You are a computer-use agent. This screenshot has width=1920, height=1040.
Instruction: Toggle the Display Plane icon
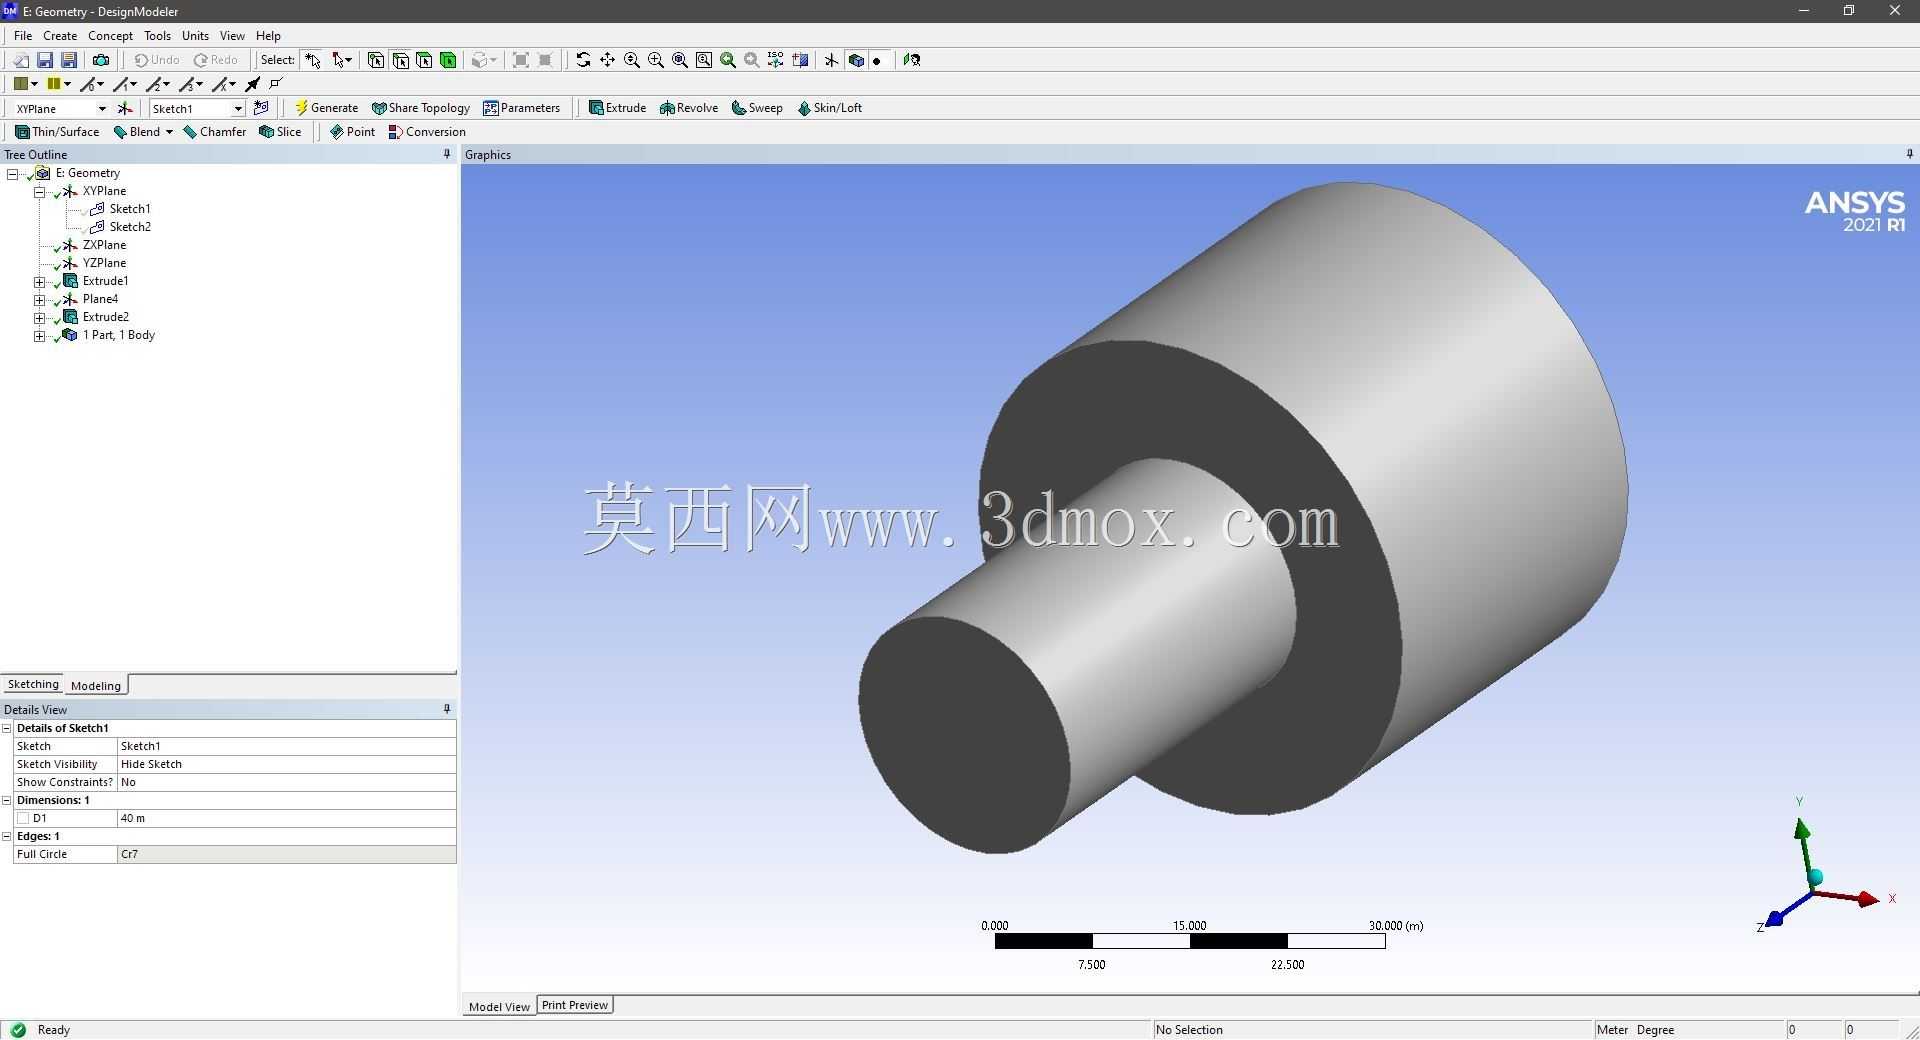831,60
